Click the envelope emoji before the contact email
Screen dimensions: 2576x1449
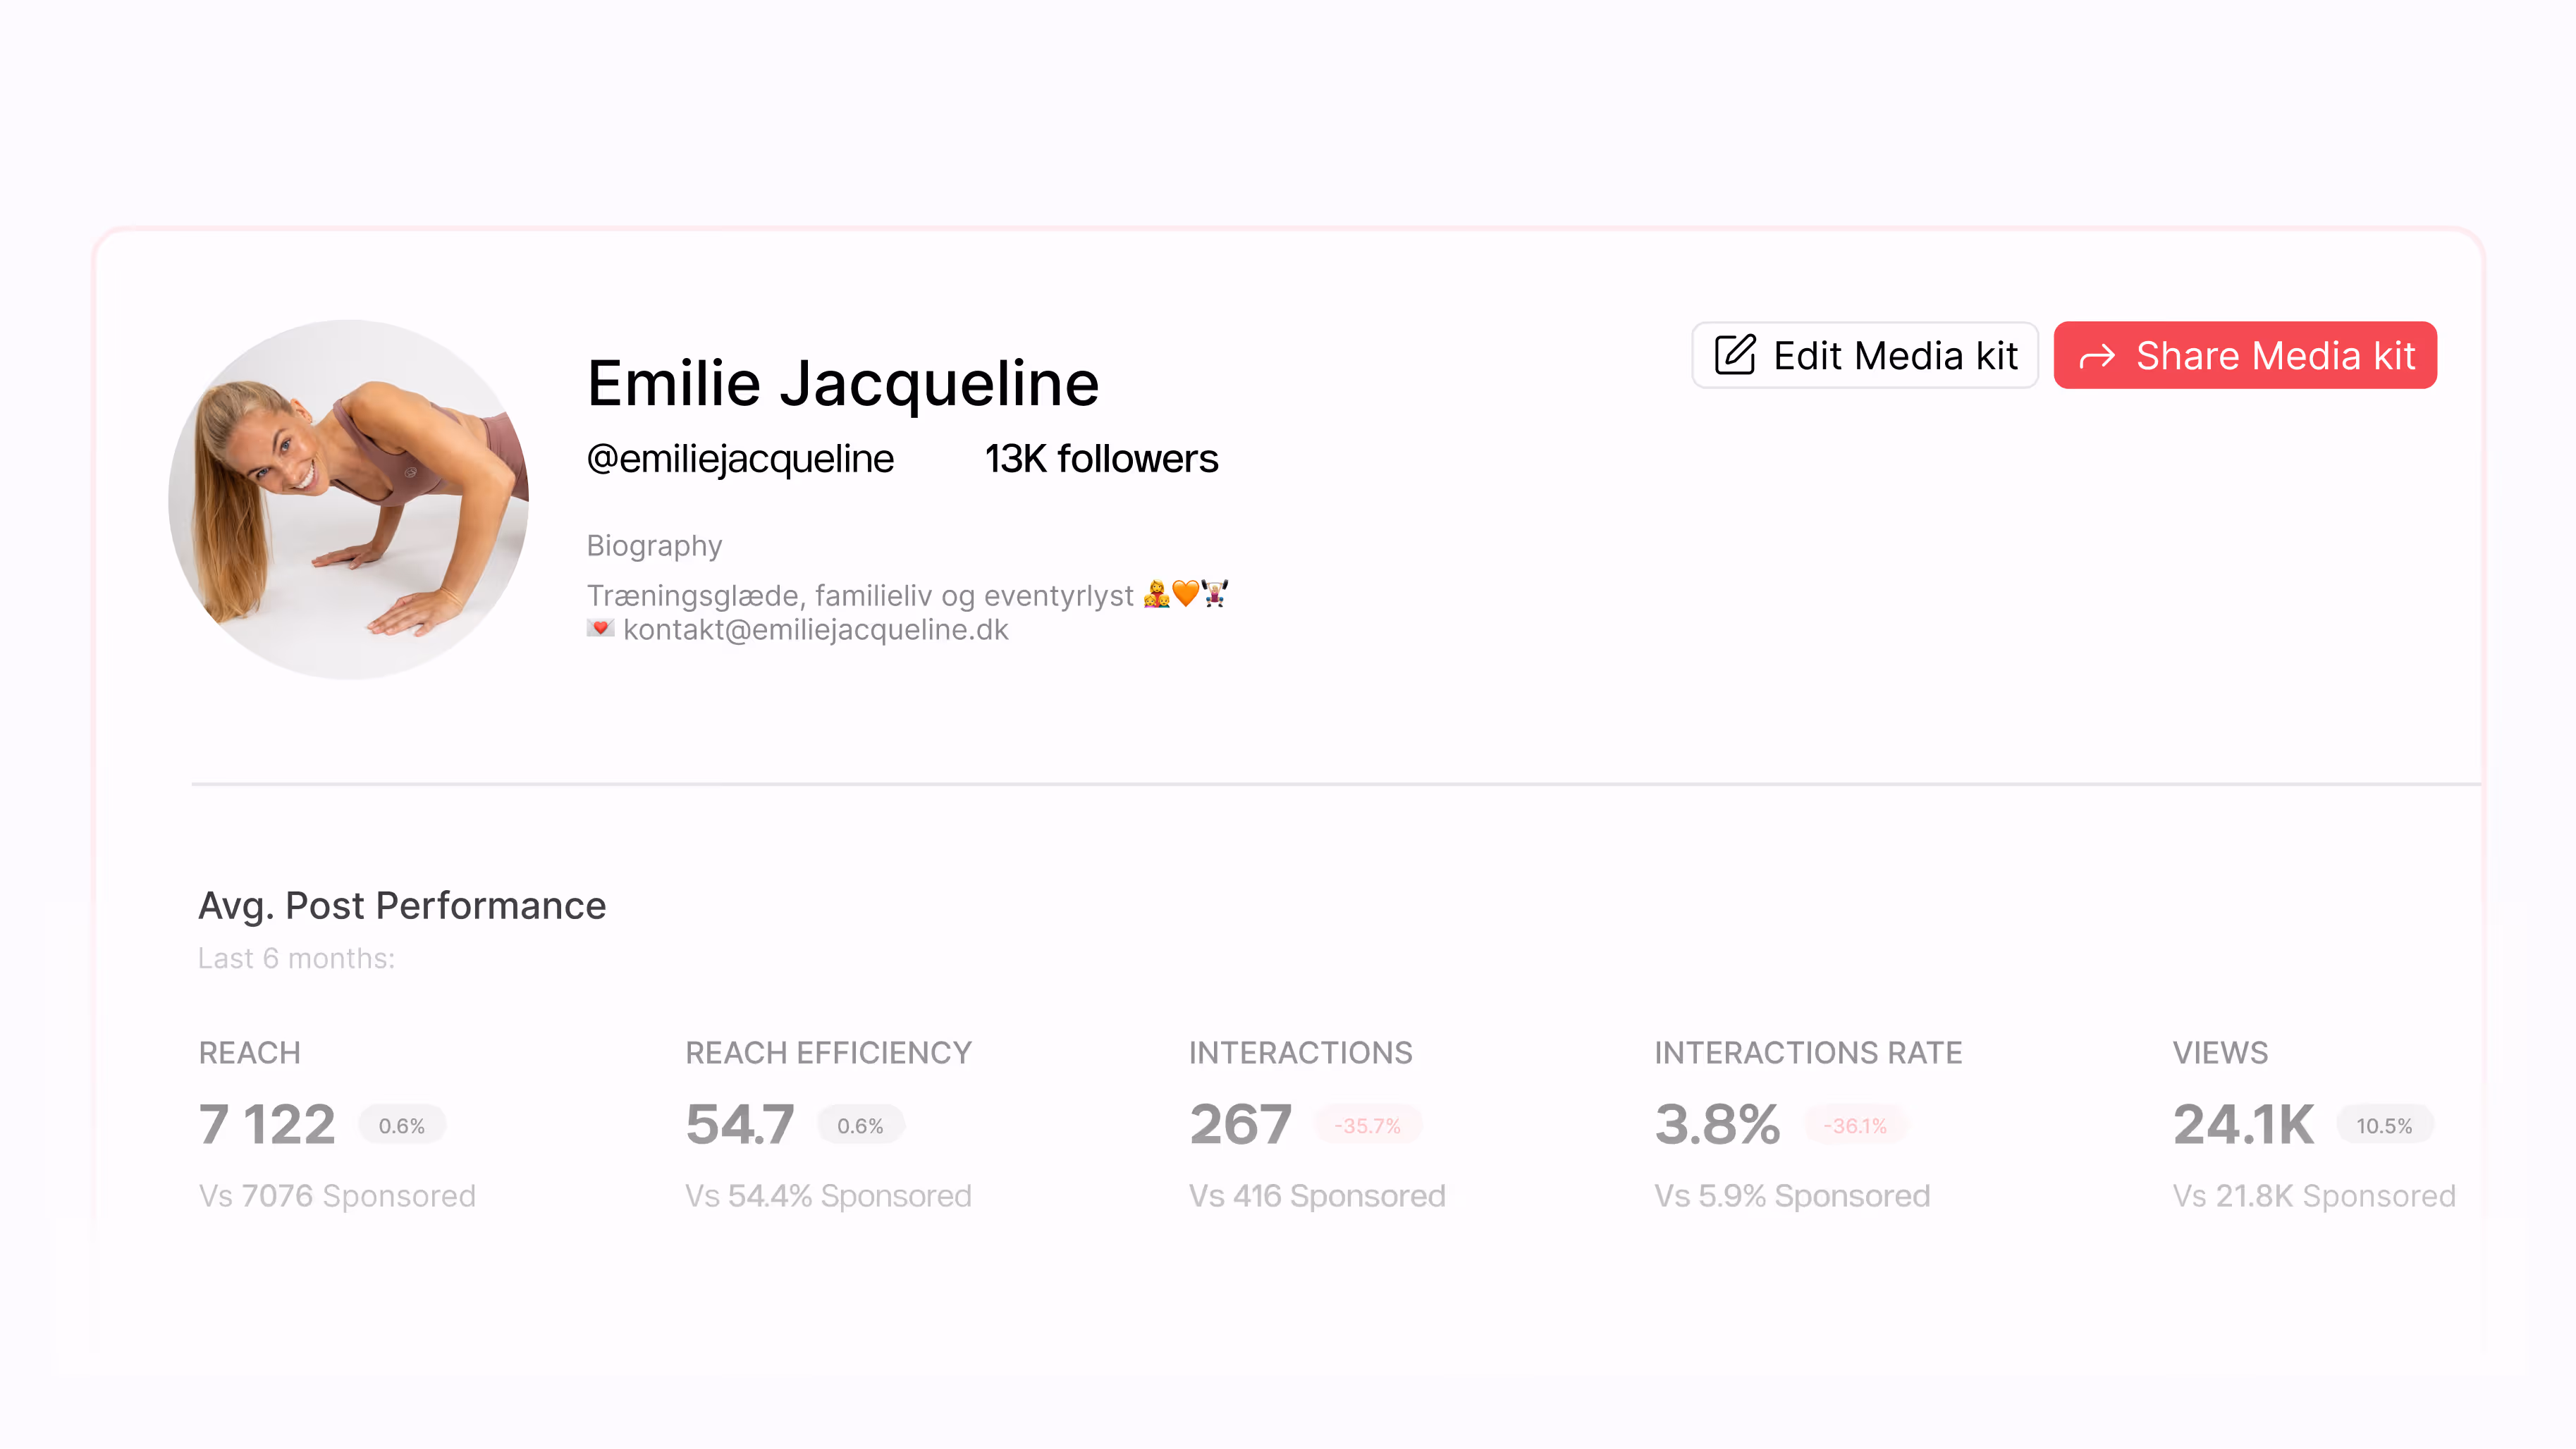coord(600,629)
